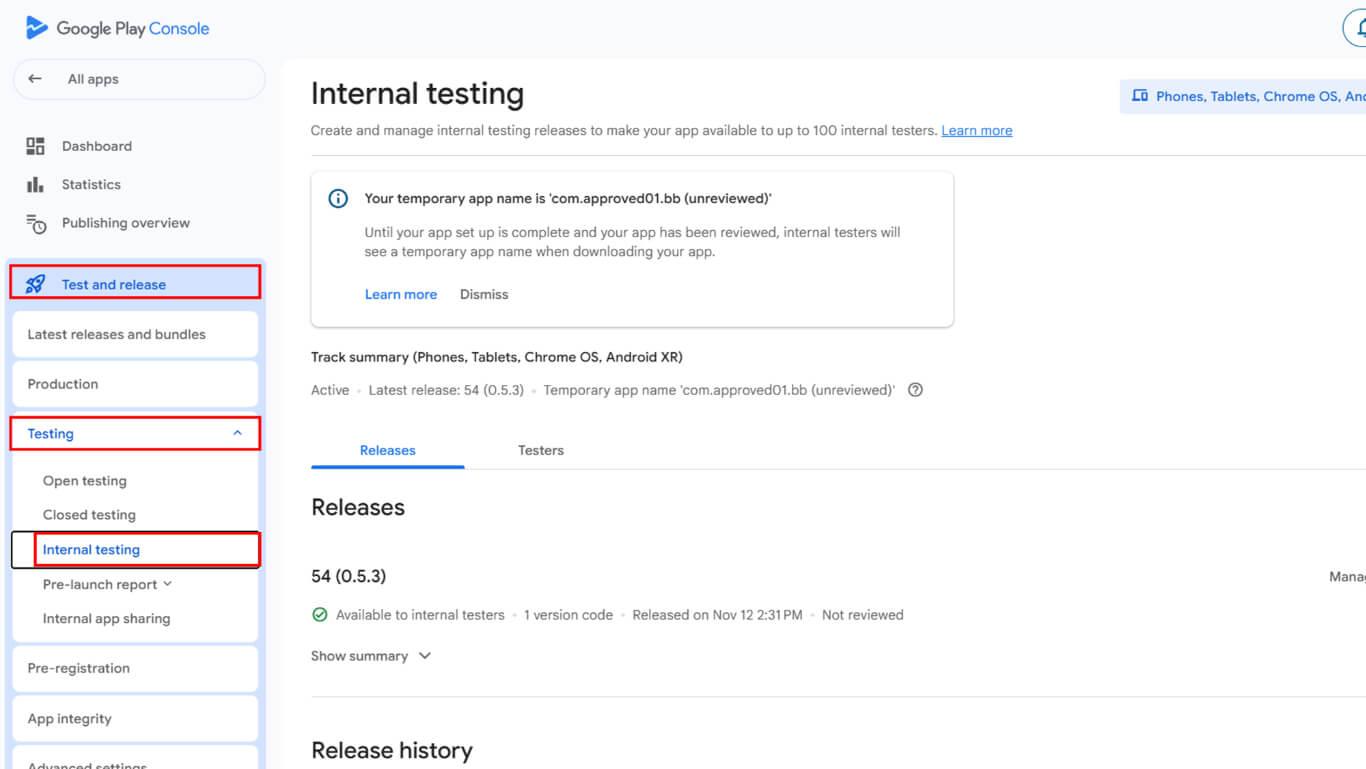Image resolution: width=1366 pixels, height=769 pixels.
Task: Expand Show summary for release 54
Action: tap(371, 656)
